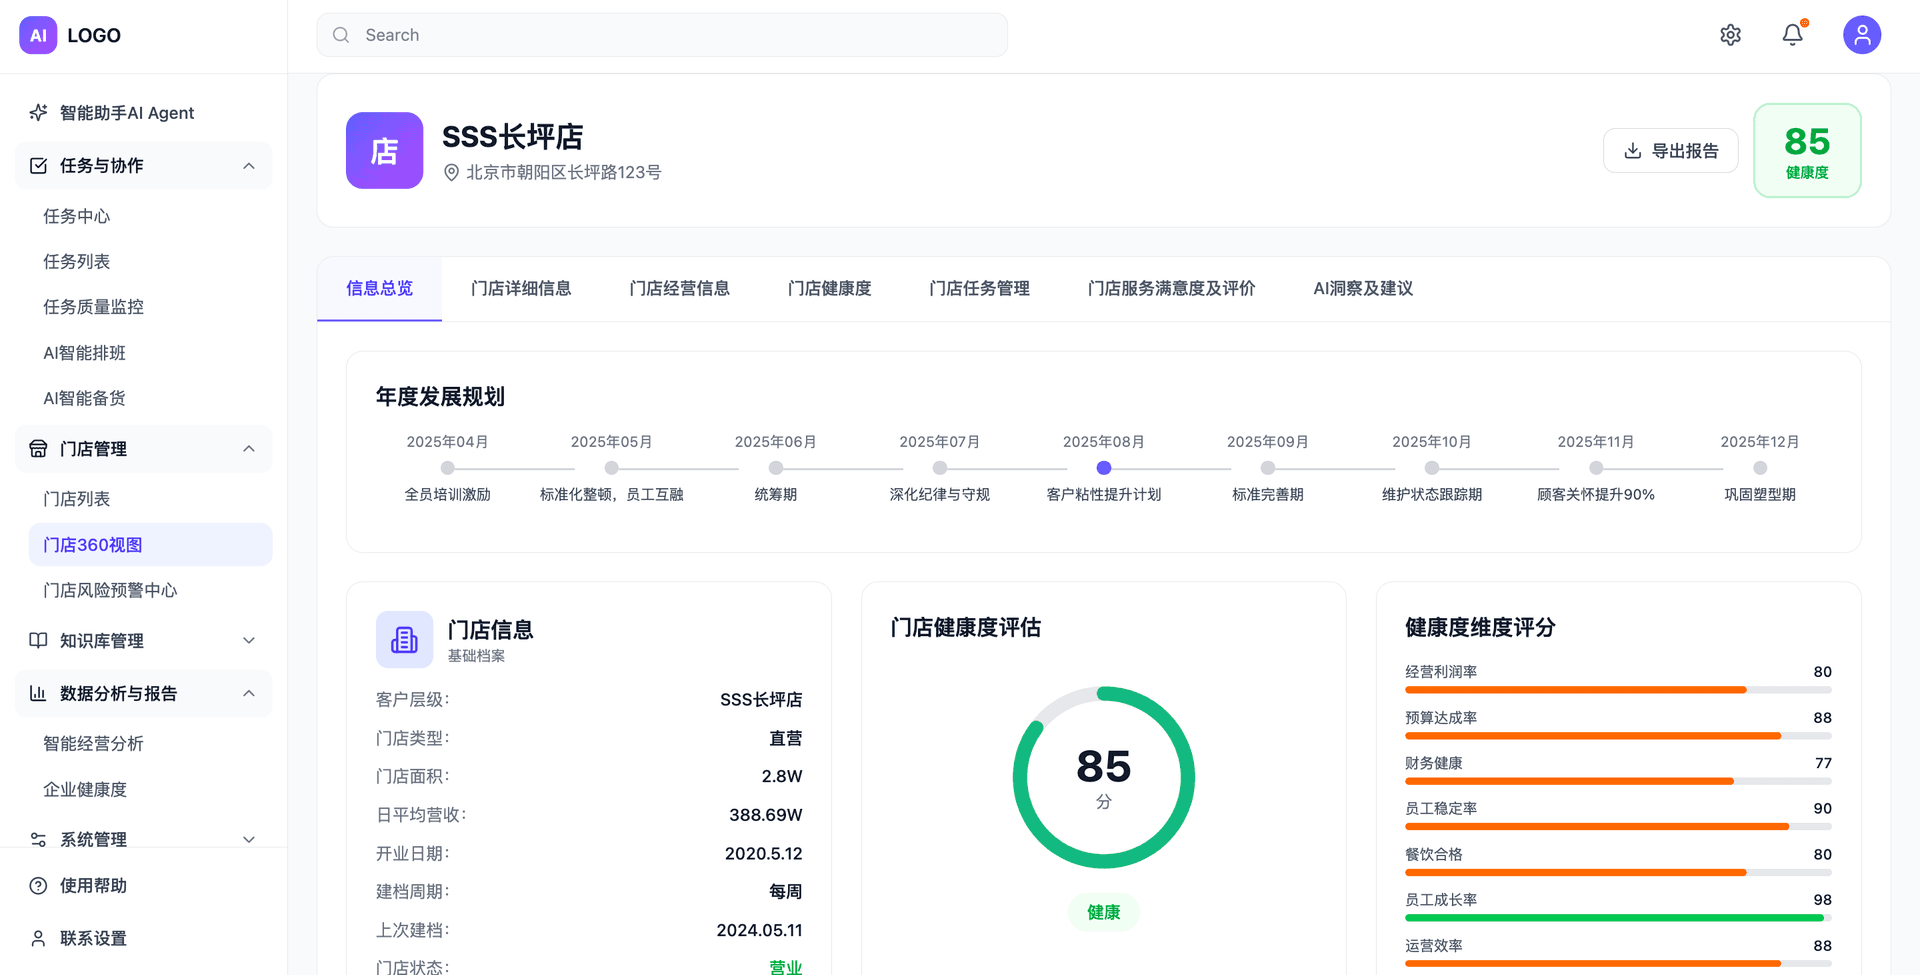This screenshot has height=975, width=1920.
Task: Click the sliders icon beside 系统管理
Action: [38, 840]
